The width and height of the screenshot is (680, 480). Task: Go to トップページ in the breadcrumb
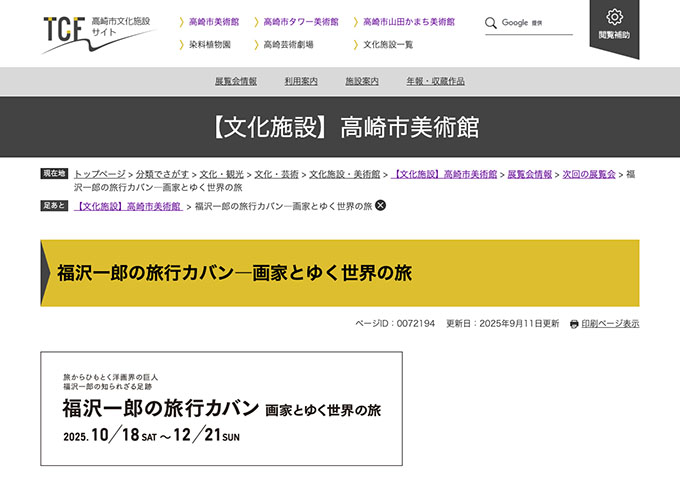(x=99, y=174)
